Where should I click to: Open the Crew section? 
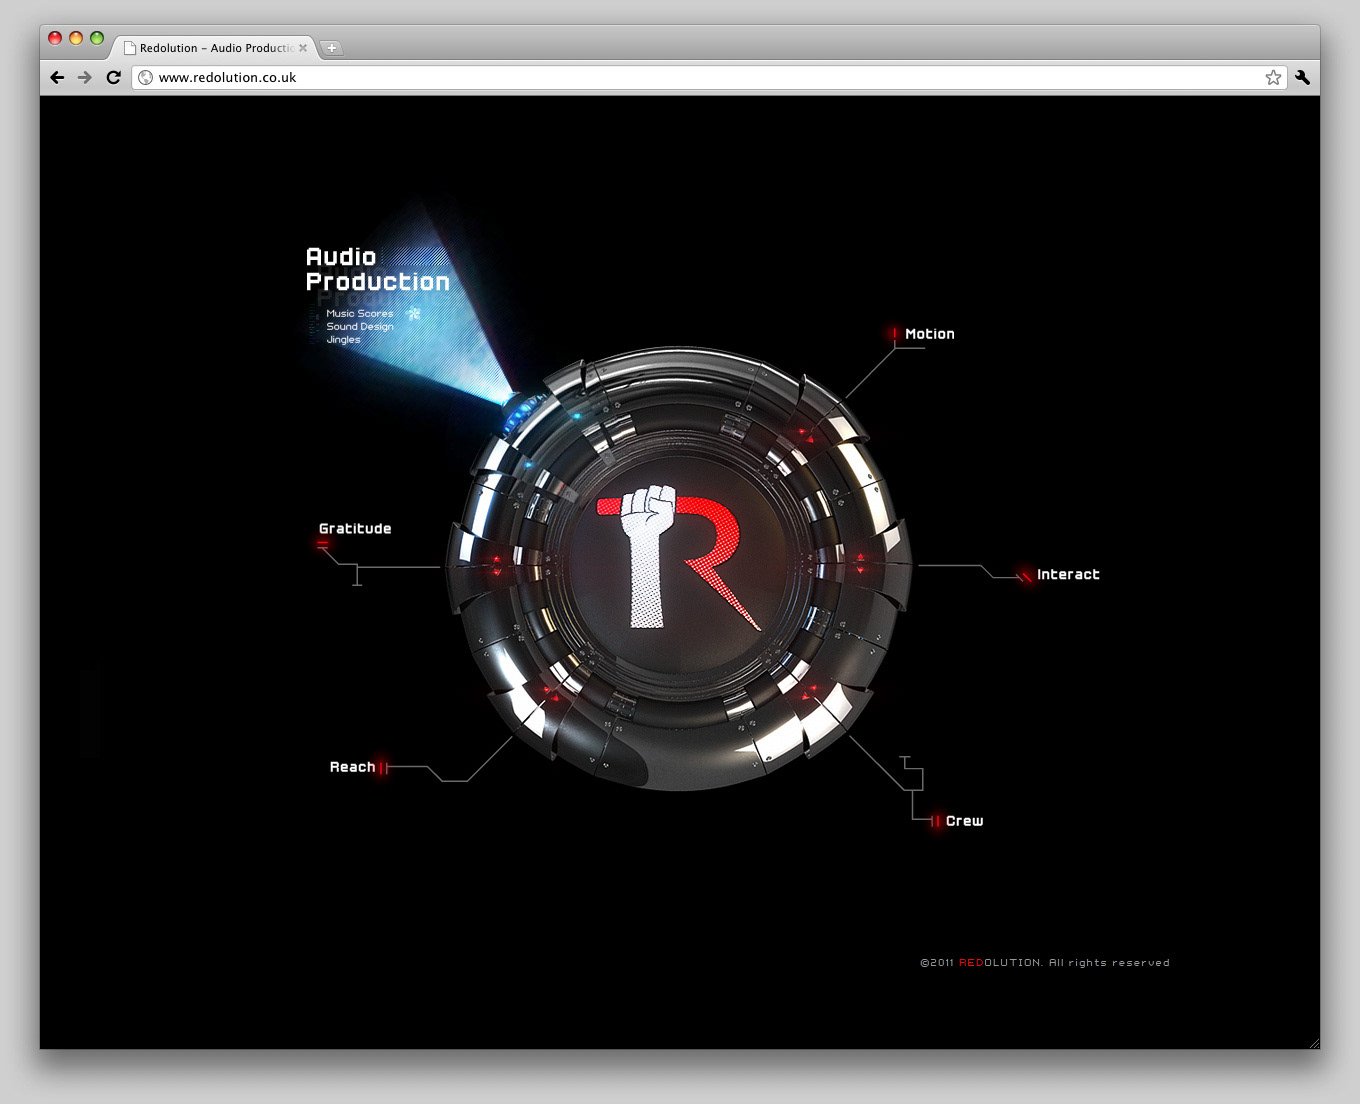[964, 821]
